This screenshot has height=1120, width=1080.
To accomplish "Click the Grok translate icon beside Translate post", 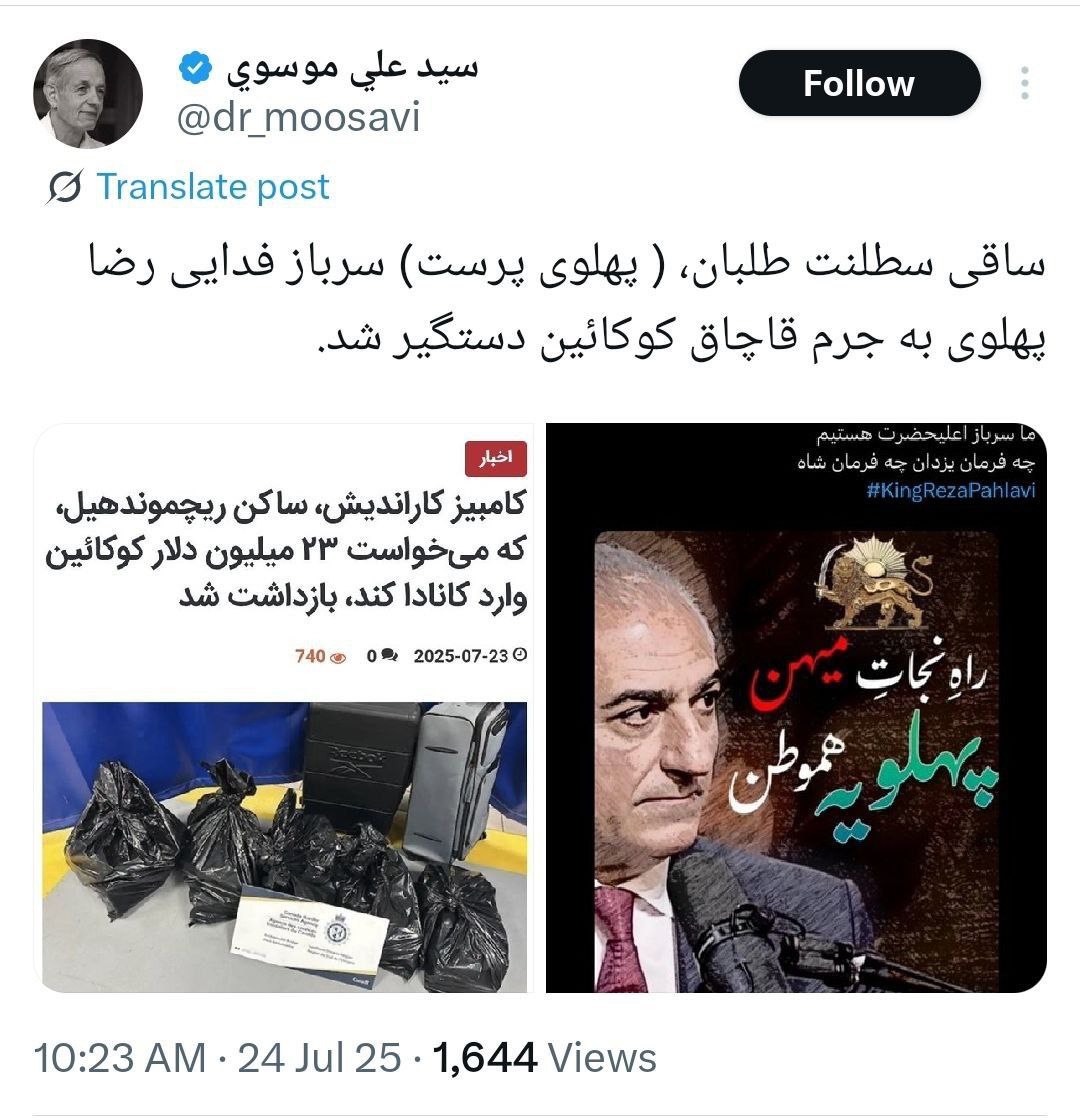I will pyautogui.click(x=65, y=187).
